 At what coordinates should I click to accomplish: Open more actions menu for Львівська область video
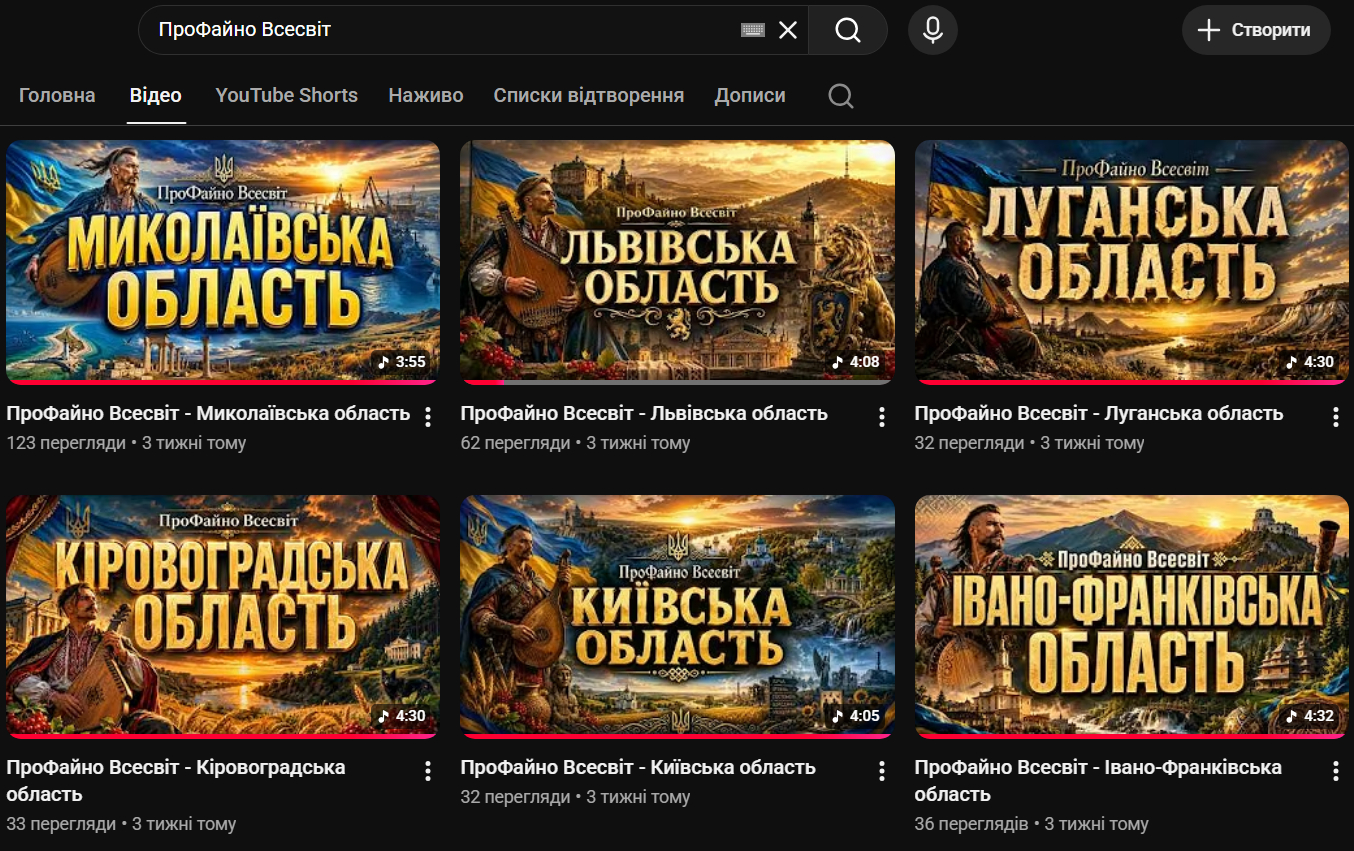coord(882,416)
